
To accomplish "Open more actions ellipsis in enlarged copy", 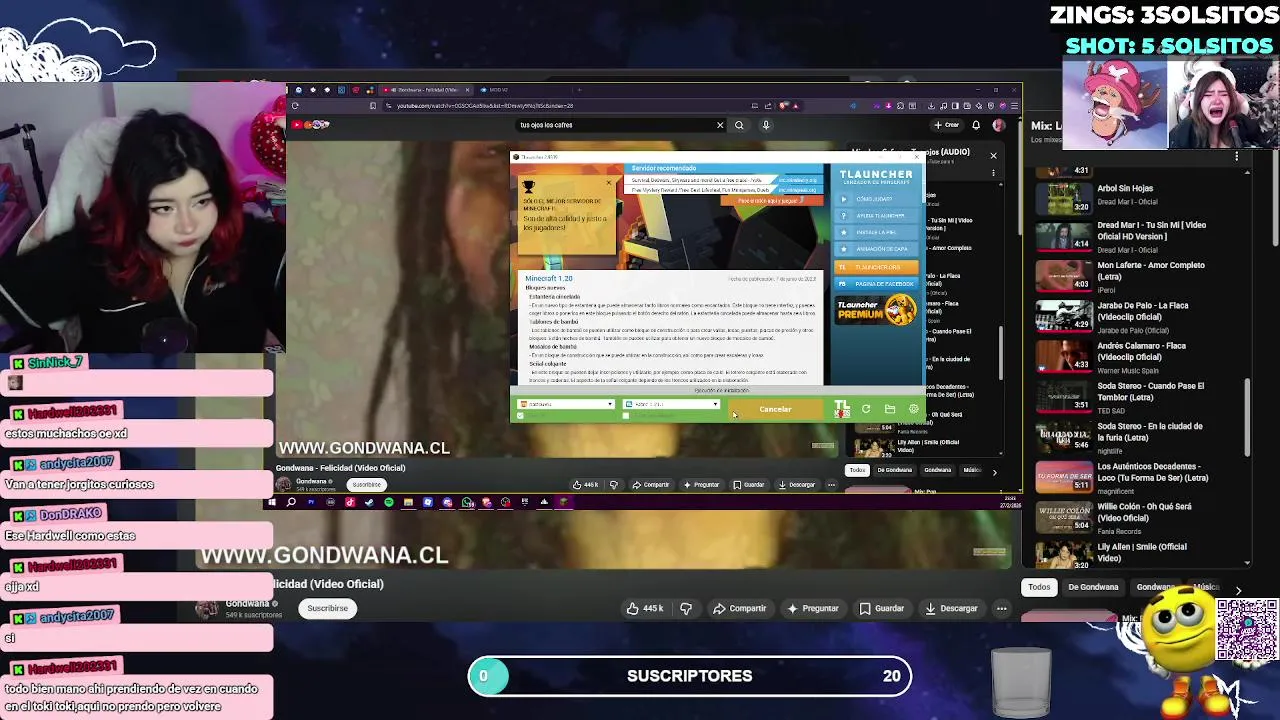I will (x=1001, y=608).
